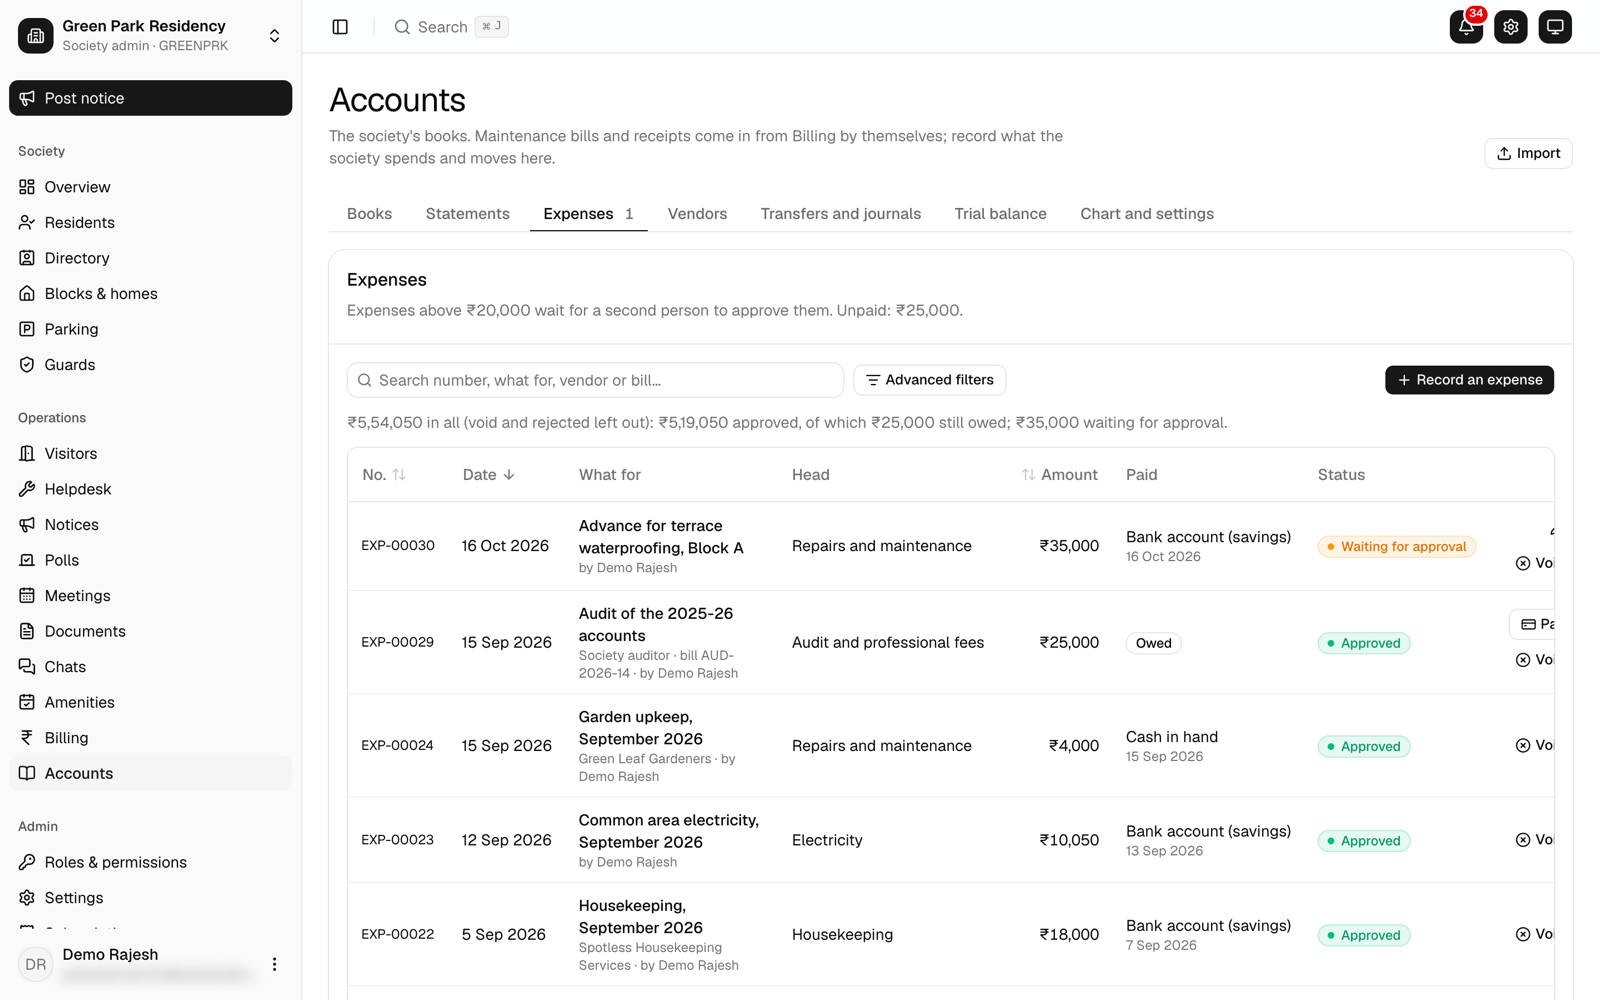Pay the owed expense EXP-00029
1600x1000 pixels.
pyautogui.click(x=1533, y=624)
